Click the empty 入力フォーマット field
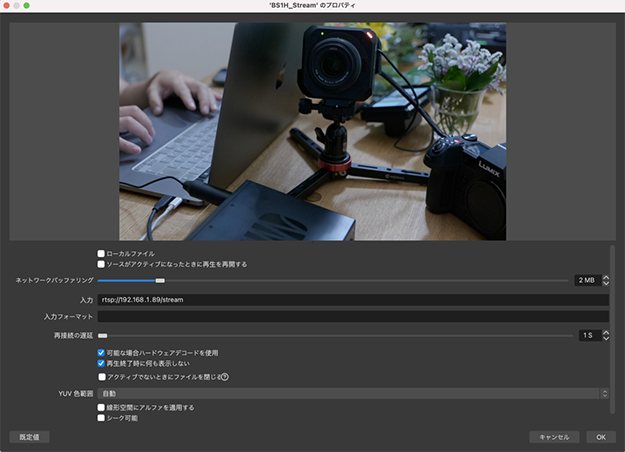This screenshot has height=452, width=625. click(x=353, y=316)
